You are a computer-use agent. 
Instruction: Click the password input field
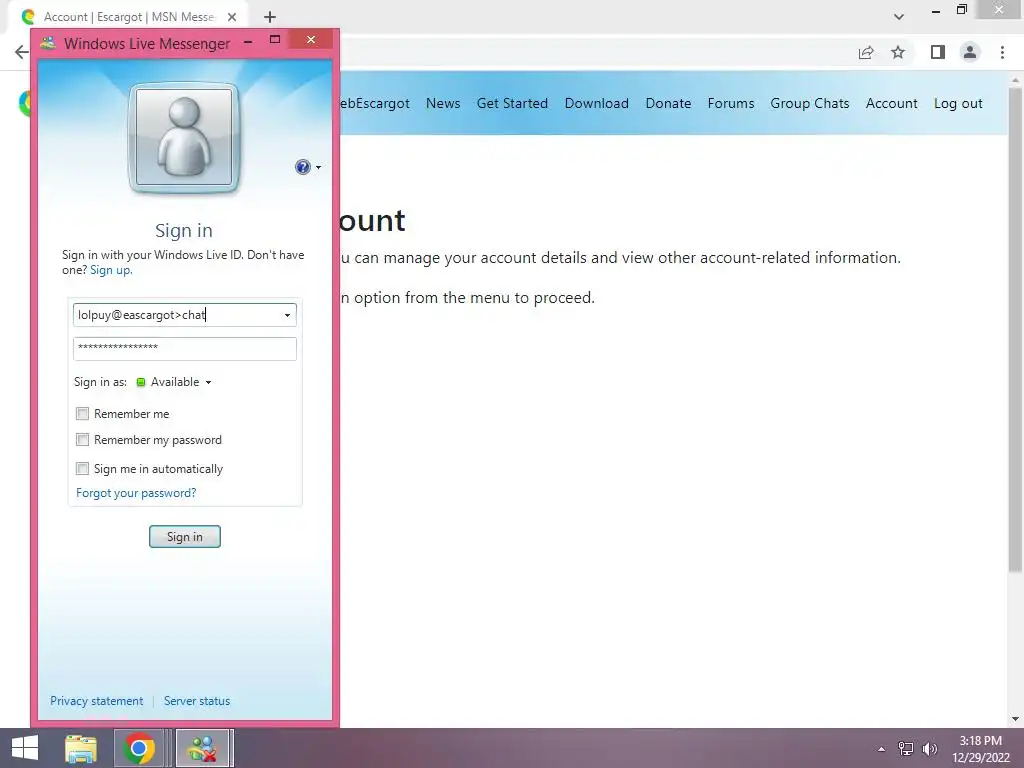(185, 348)
